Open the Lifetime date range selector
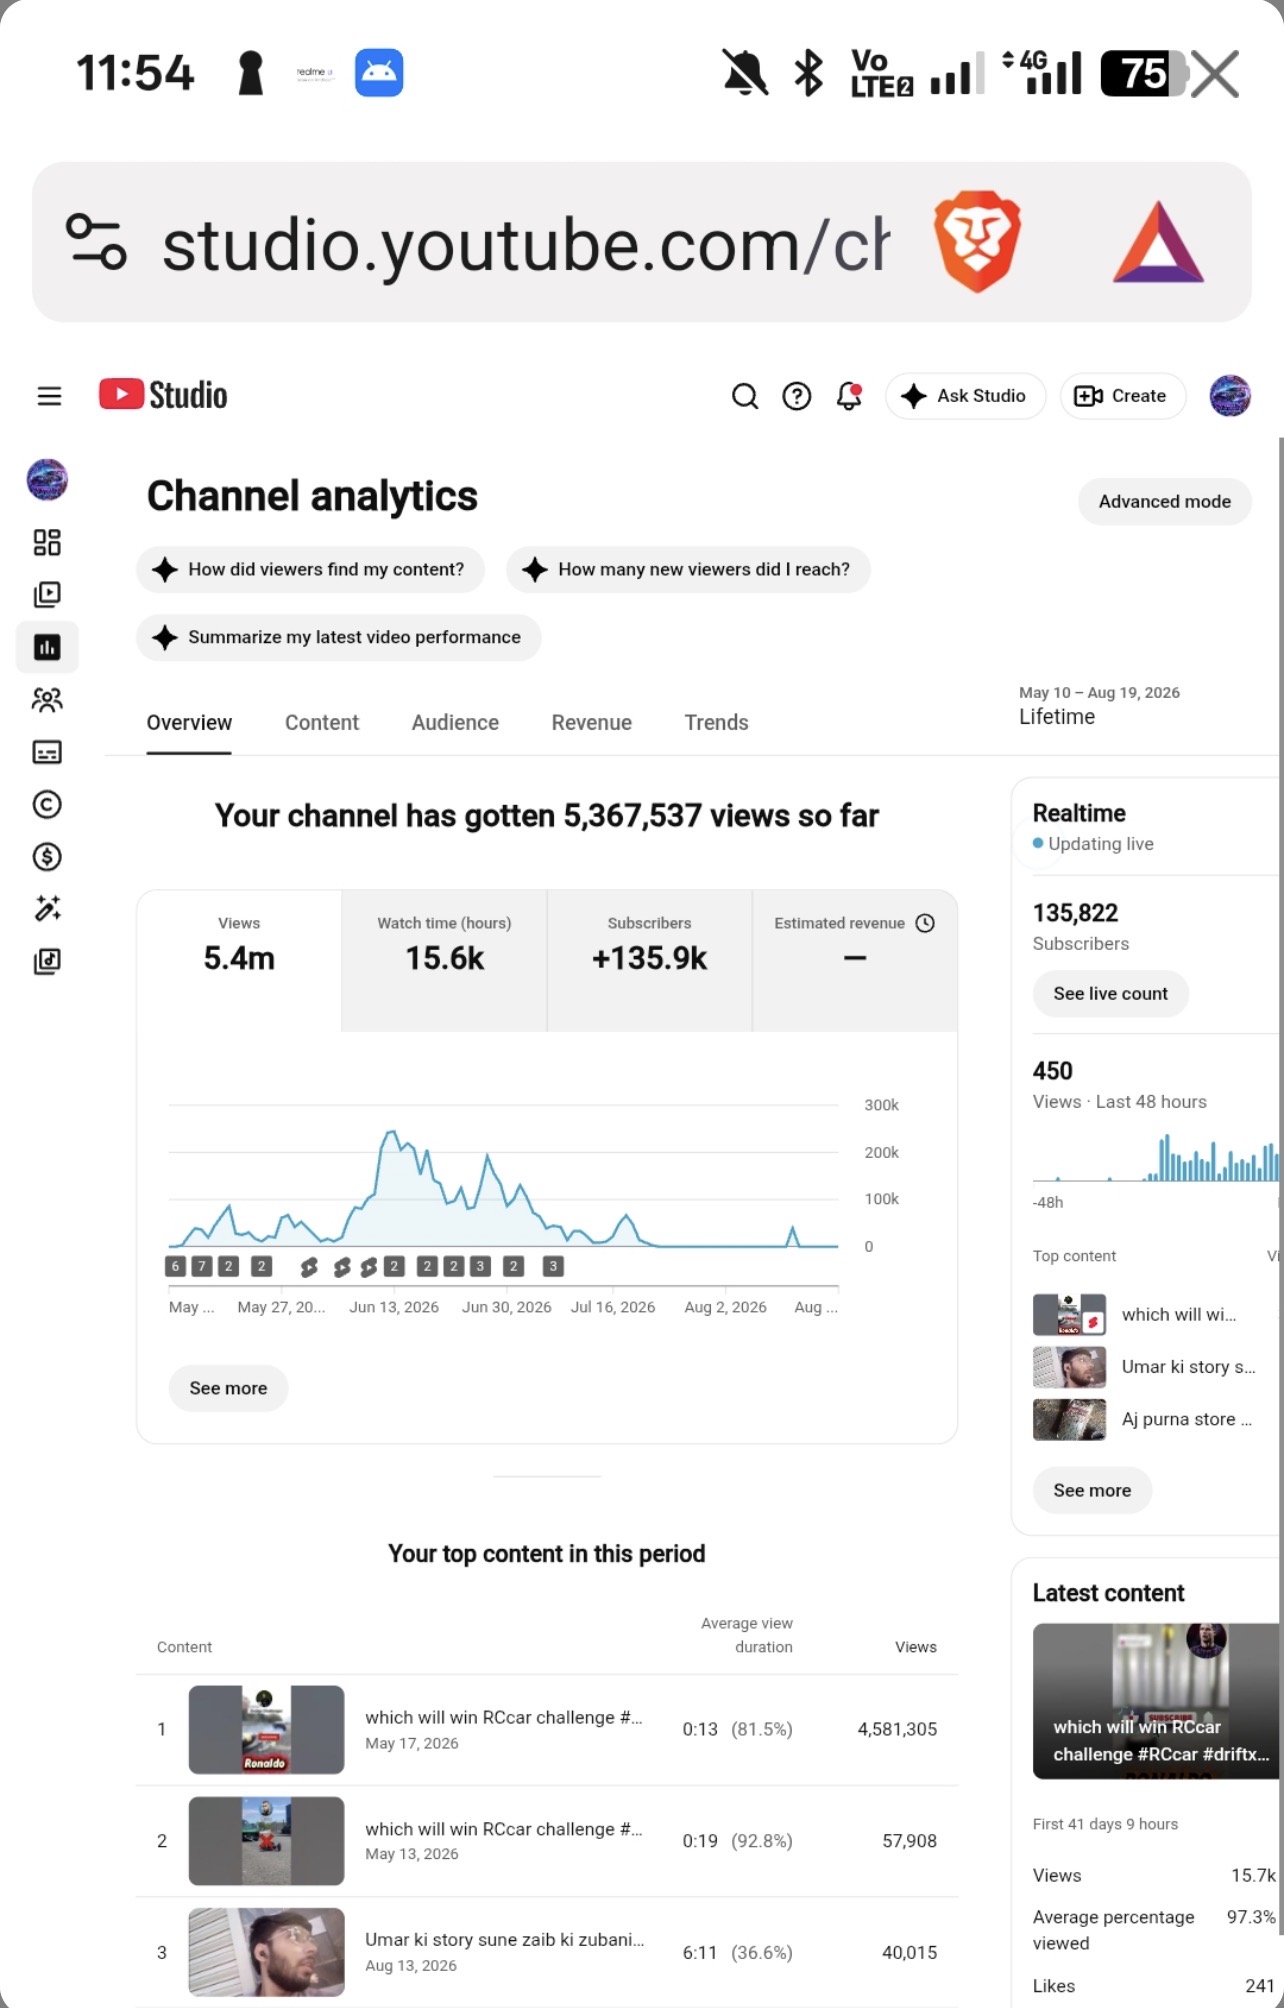 1099,706
